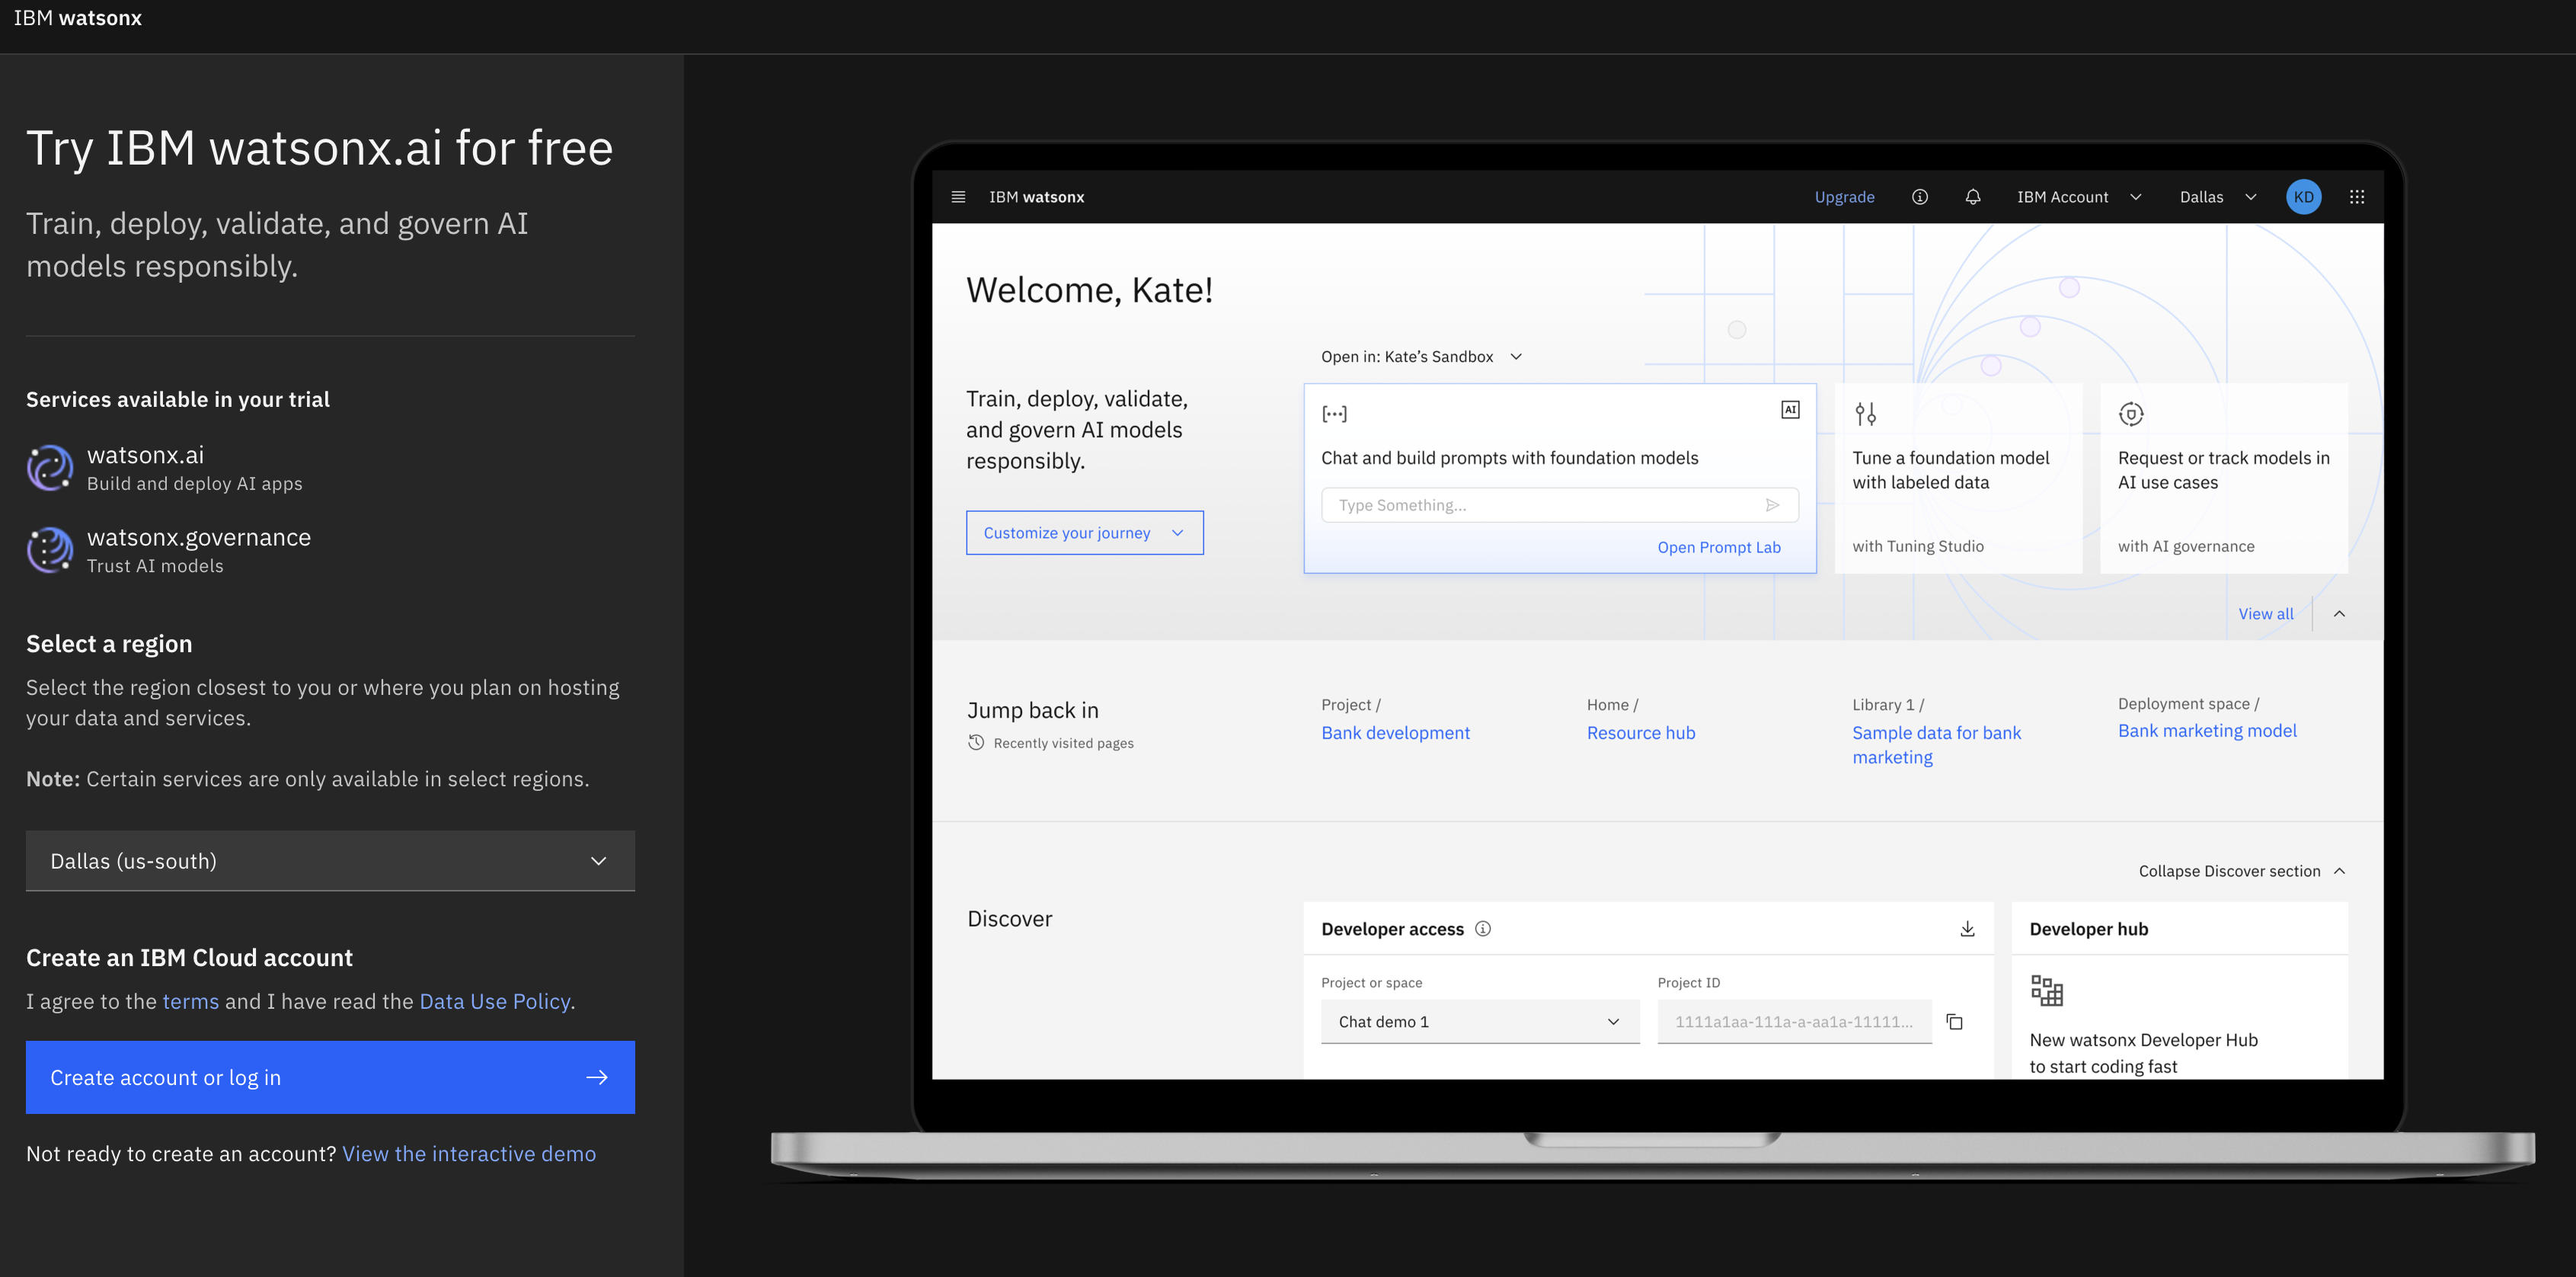Click IBM watsonx label in laptop header
The height and width of the screenshot is (1277, 2576).
click(x=1036, y=197)
